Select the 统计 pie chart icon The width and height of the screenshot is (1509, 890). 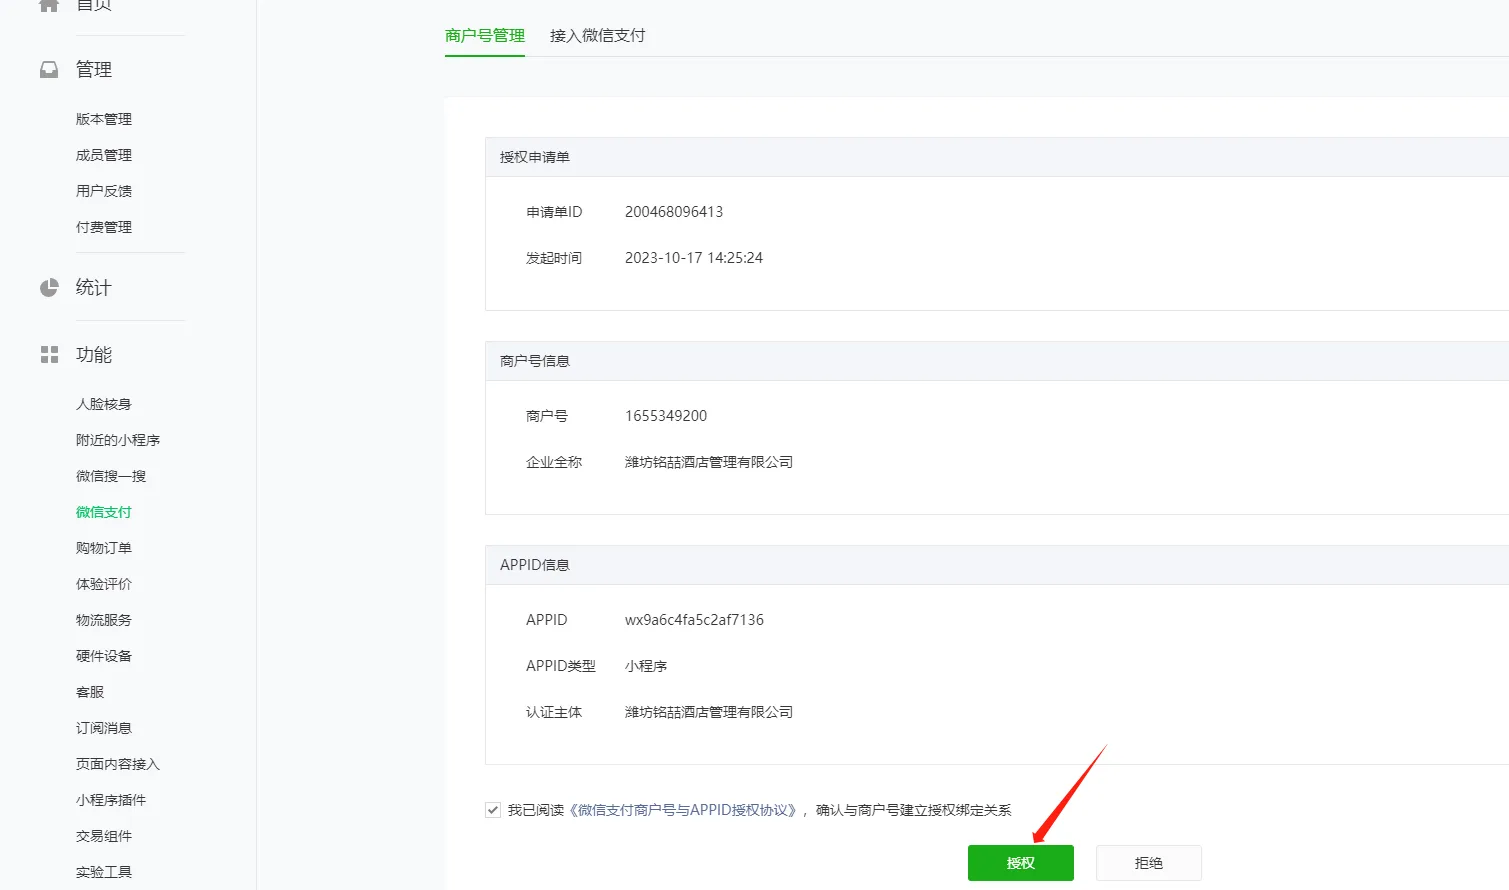(x=47, y=287)
